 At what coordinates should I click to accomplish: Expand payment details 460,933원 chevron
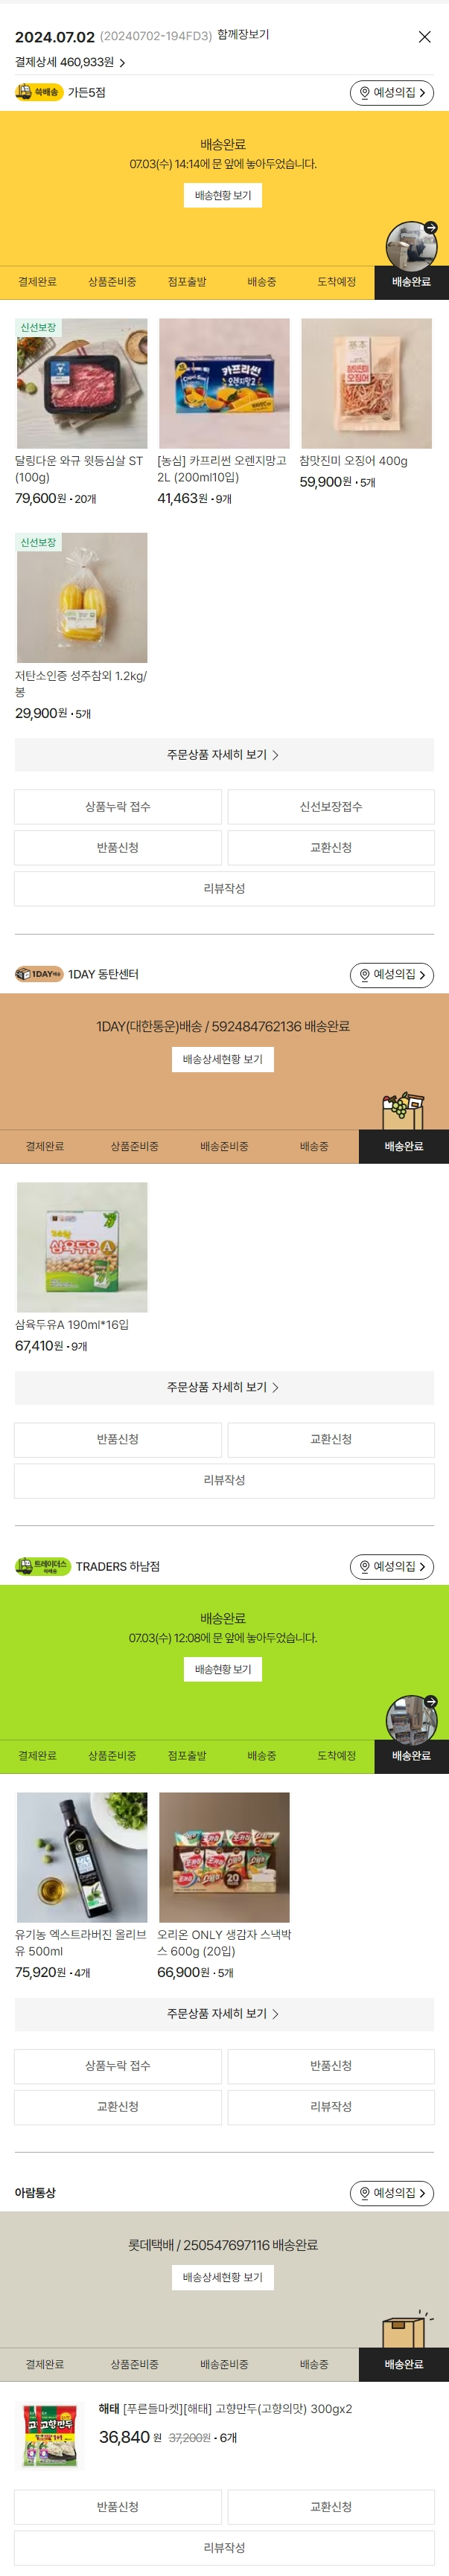[x=122, y=63]
